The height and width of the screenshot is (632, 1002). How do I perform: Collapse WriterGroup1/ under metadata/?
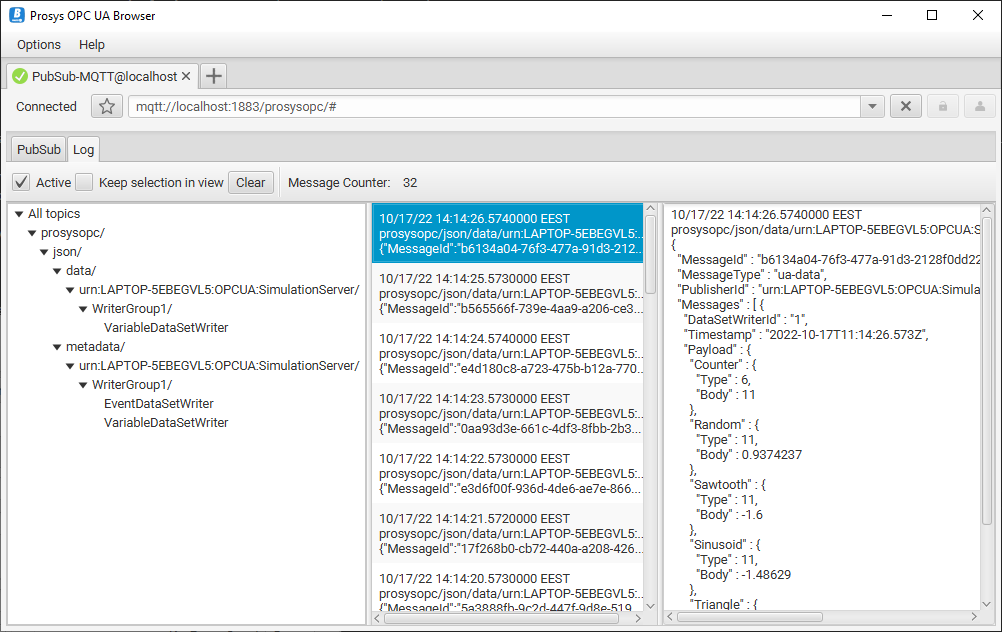tap(83, 385)
